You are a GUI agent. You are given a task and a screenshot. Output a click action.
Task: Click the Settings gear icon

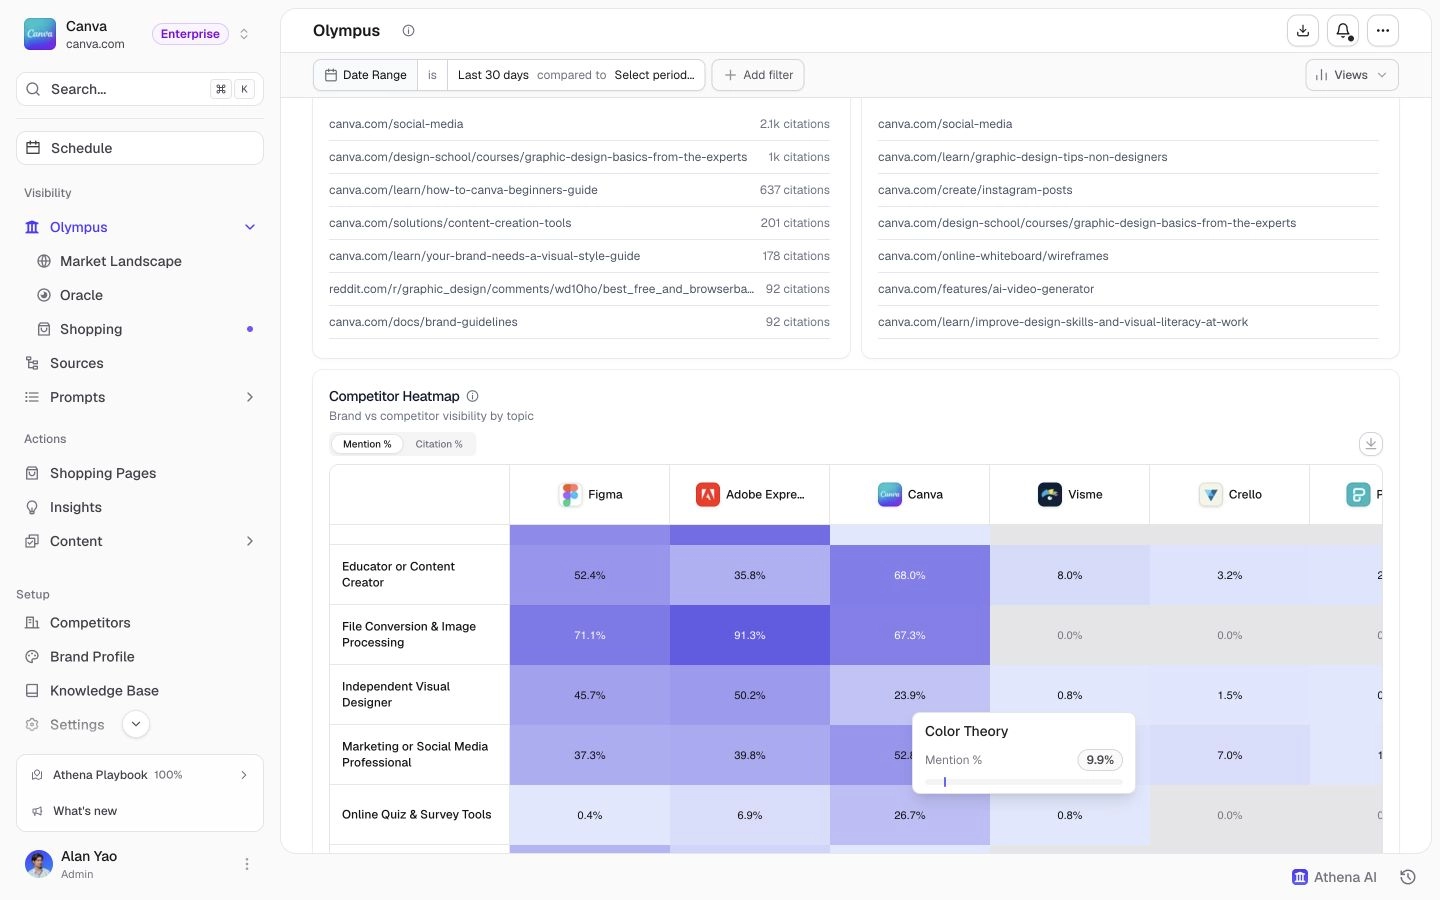32,724
